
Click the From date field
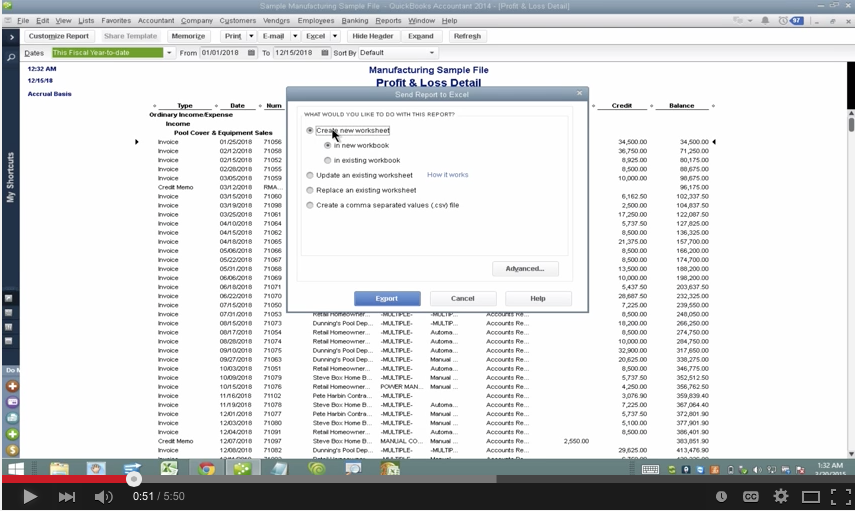click(x=223, y=53)
